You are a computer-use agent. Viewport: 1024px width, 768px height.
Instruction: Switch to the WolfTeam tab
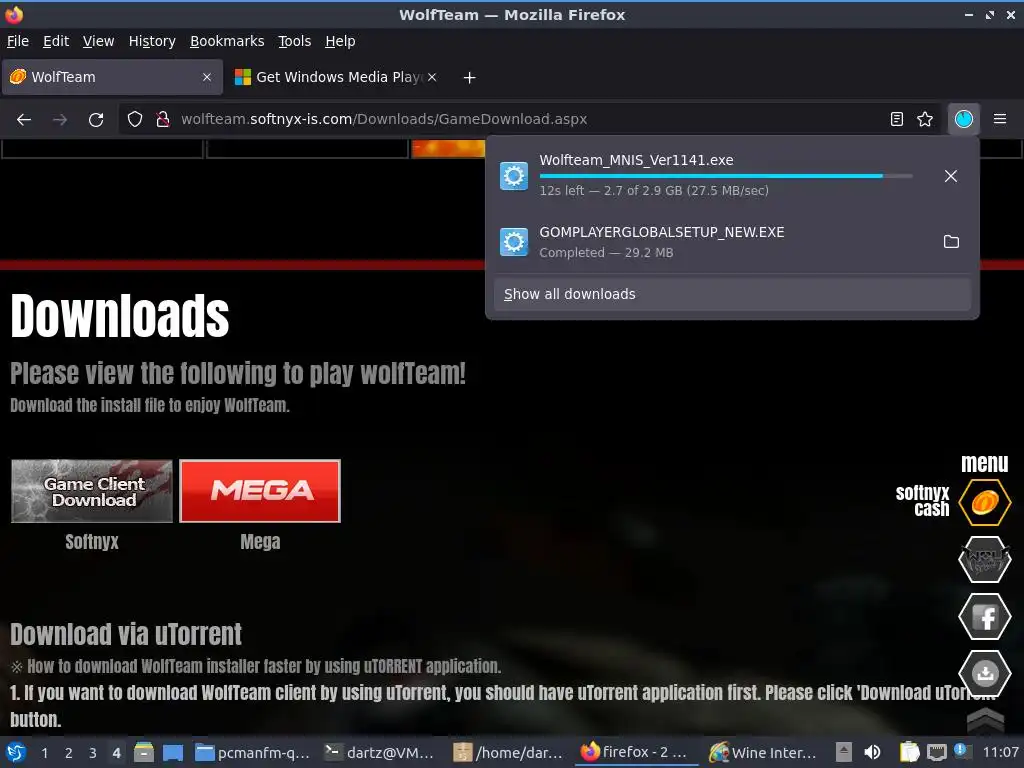(112, 77)
